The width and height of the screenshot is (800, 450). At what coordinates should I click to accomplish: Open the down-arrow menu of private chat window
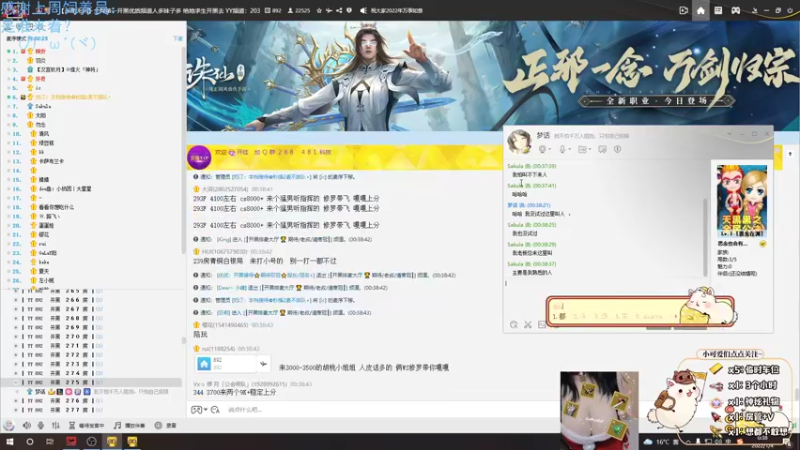[729, 134]
